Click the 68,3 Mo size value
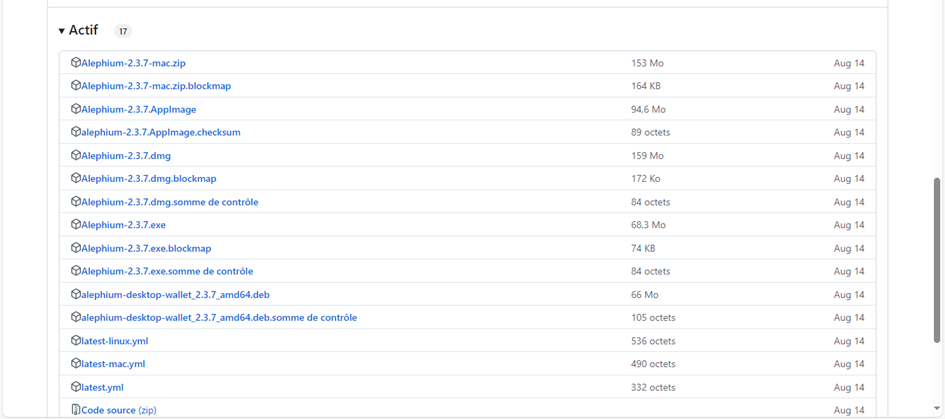 tap(648, 225)
